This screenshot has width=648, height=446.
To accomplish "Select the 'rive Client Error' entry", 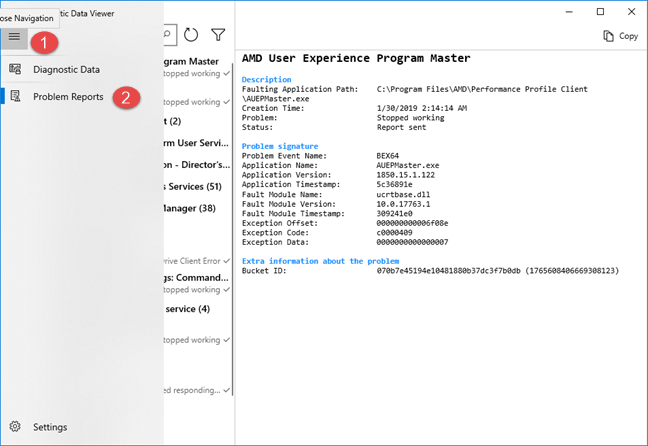I will coord(197,261).
